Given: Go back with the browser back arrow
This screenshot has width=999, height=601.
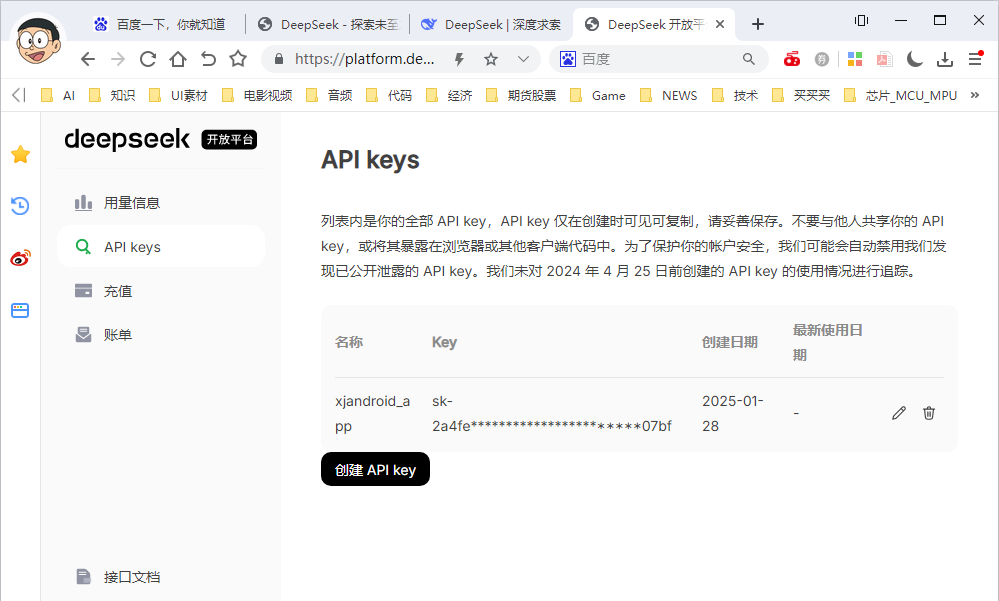Looking at the screenshot, I should coord(88,59).
